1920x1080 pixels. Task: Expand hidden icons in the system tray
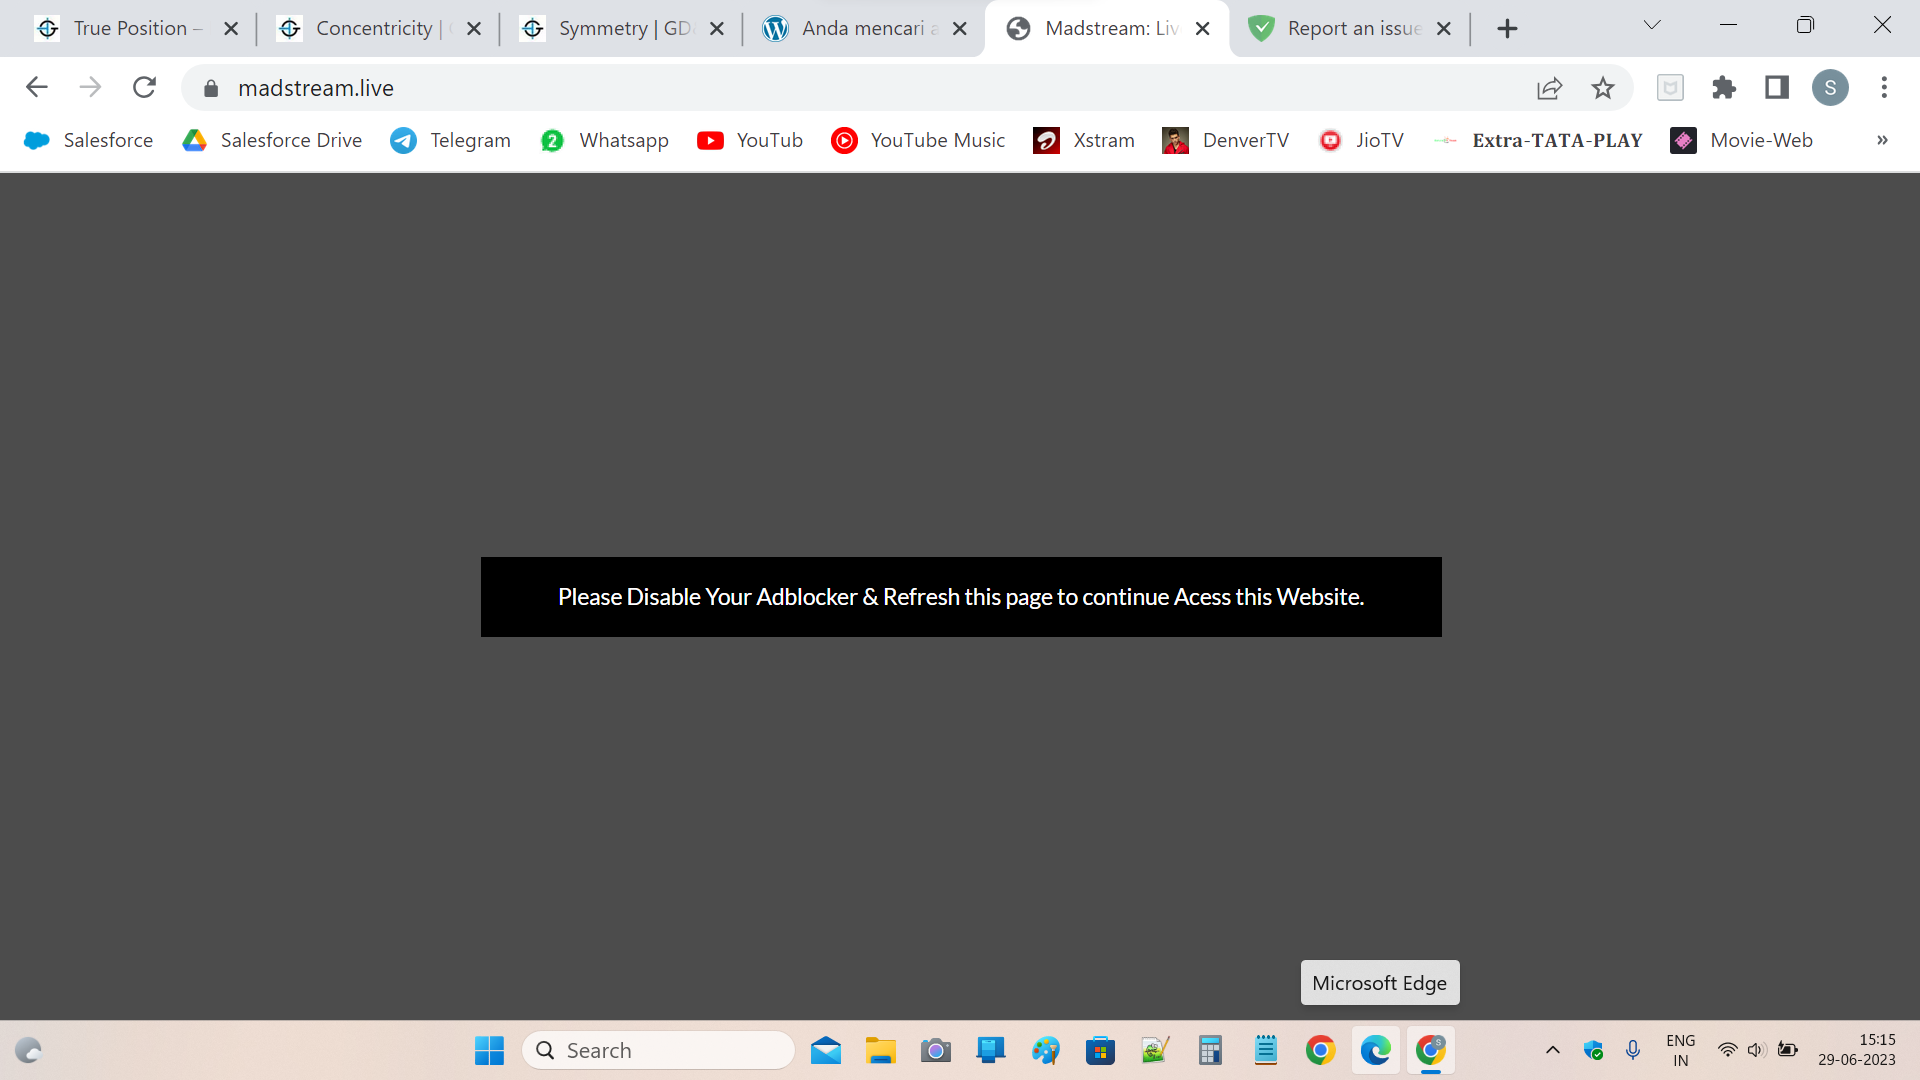1553,1050
